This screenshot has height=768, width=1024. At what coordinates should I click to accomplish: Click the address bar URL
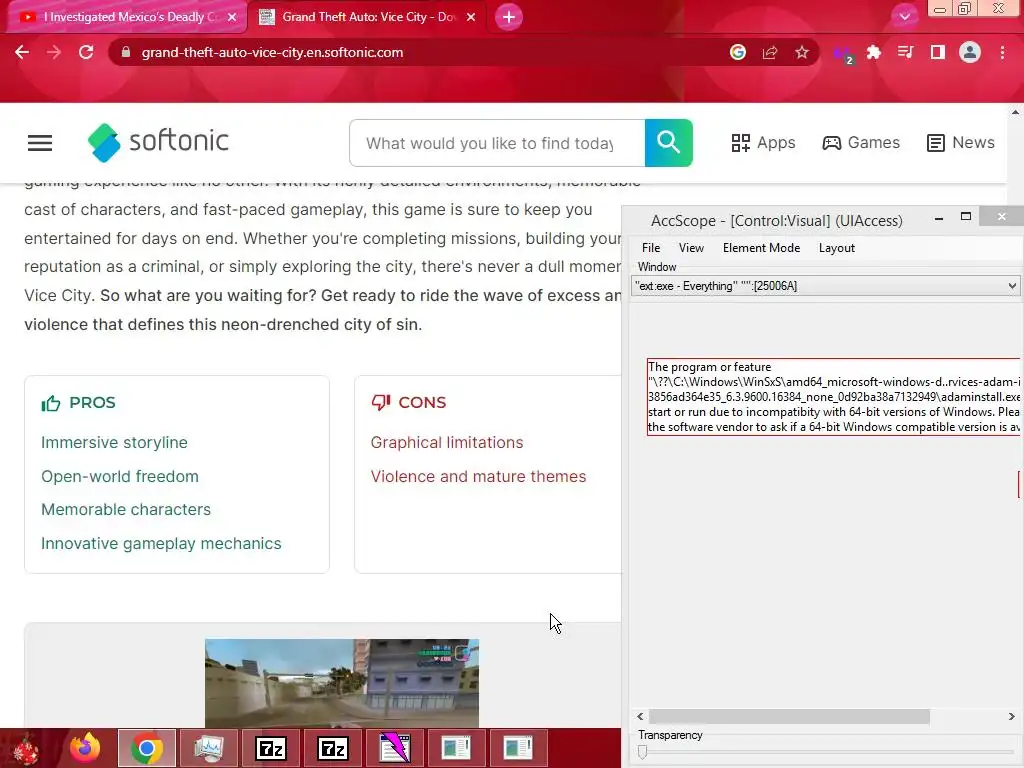[272, 52]
